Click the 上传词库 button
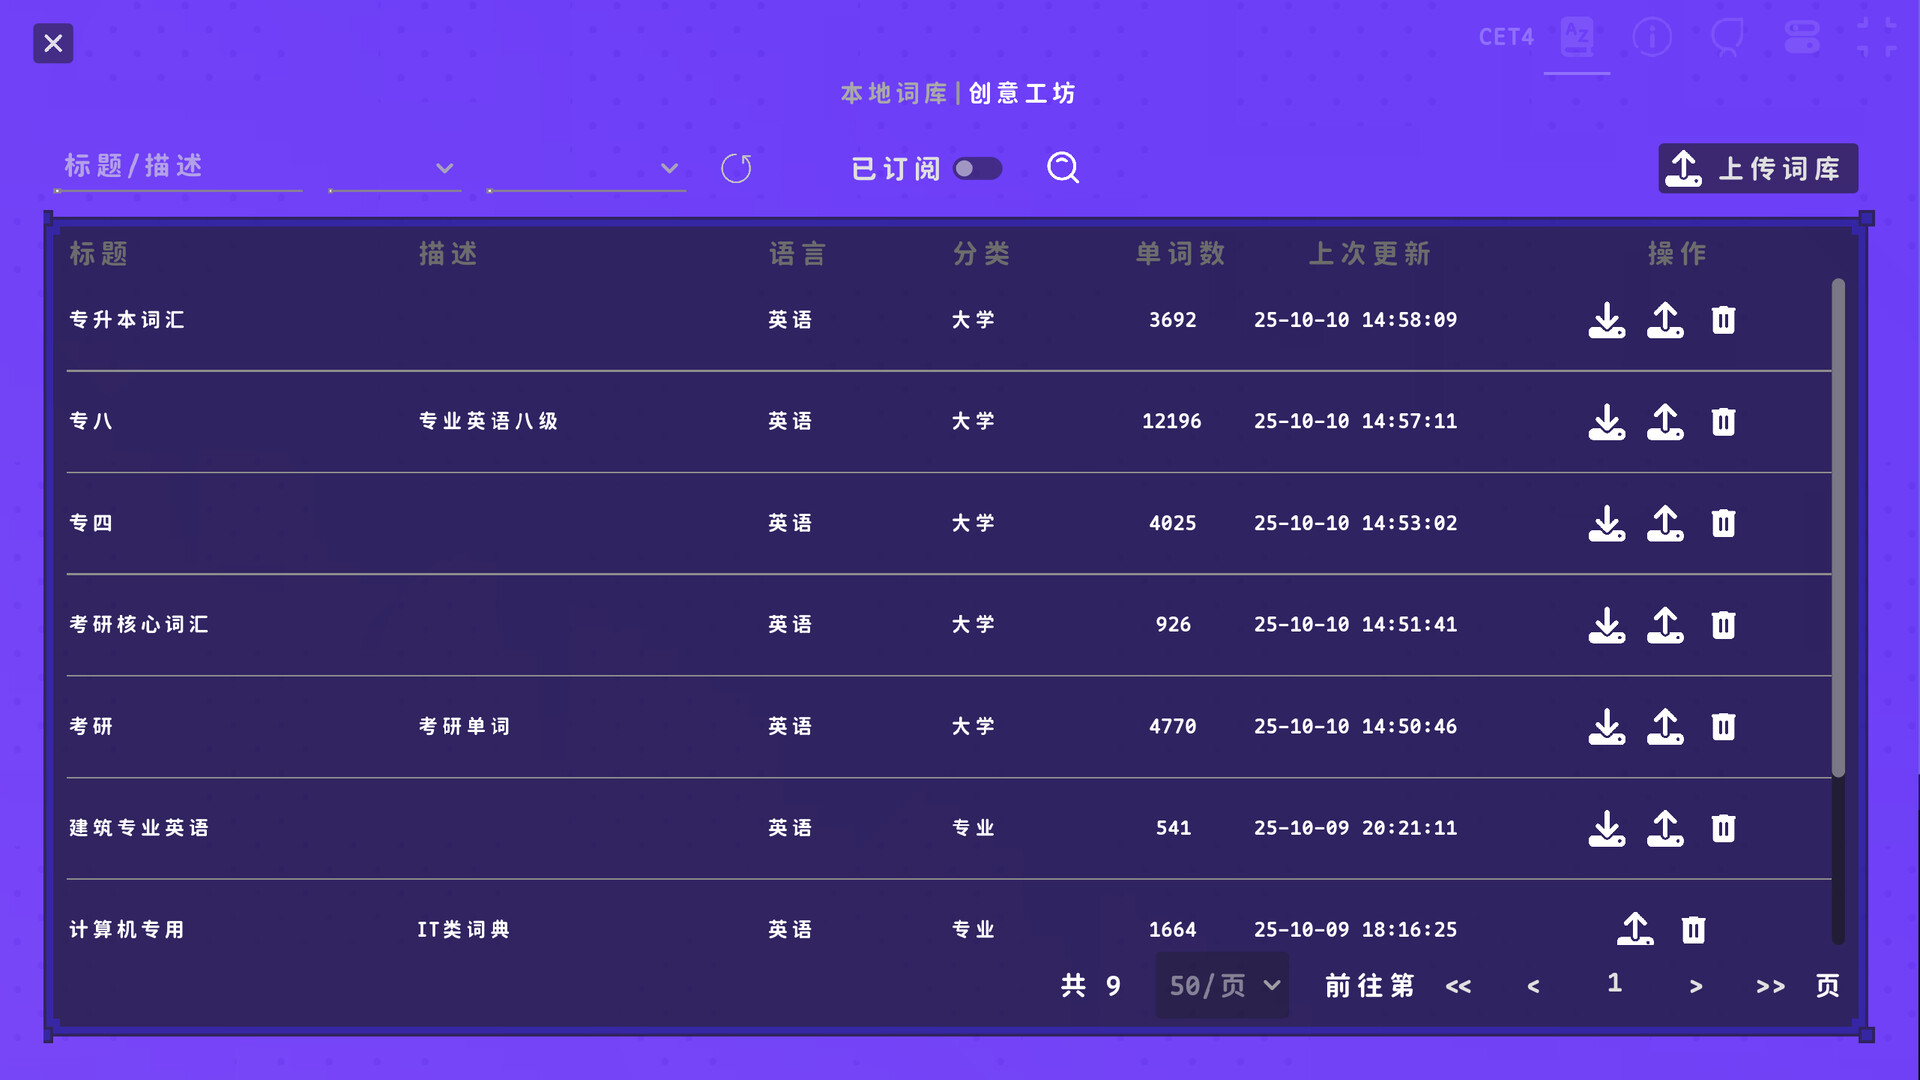The height and width of the screenshot is (1080, 1920). tap(1757, 168)
